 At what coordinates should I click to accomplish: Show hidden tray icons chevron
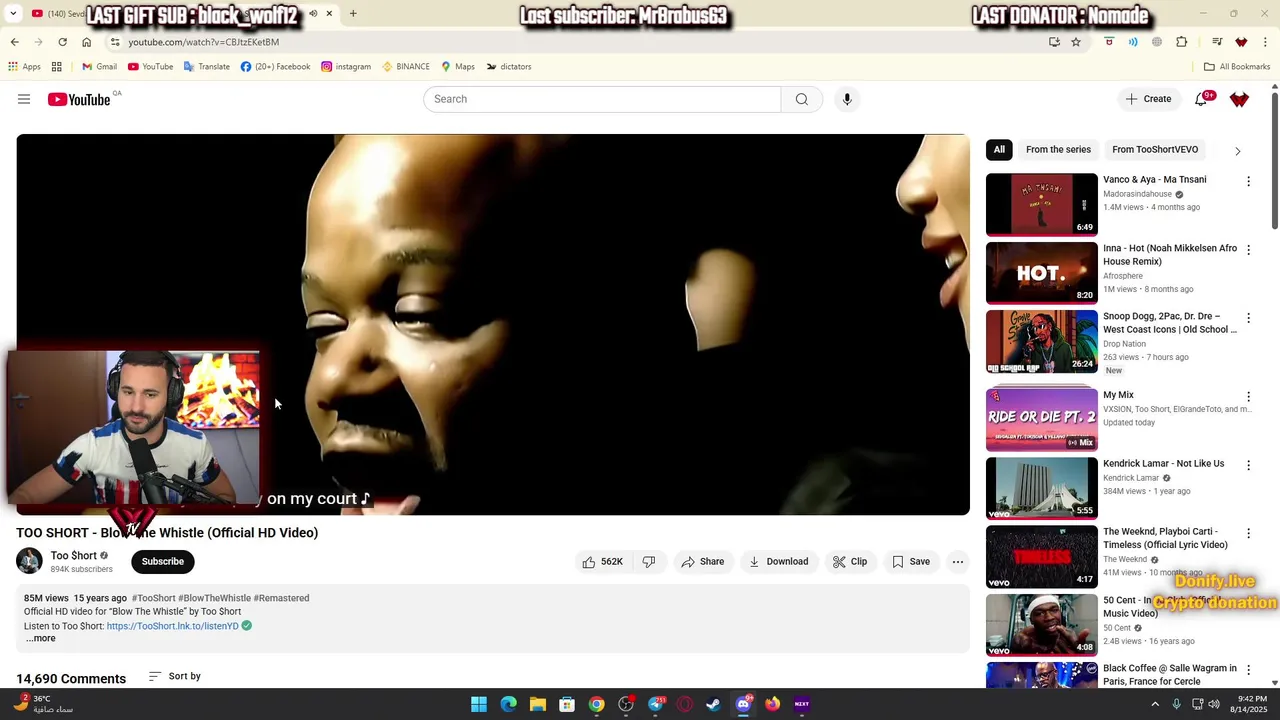(x=1155, y=704)
